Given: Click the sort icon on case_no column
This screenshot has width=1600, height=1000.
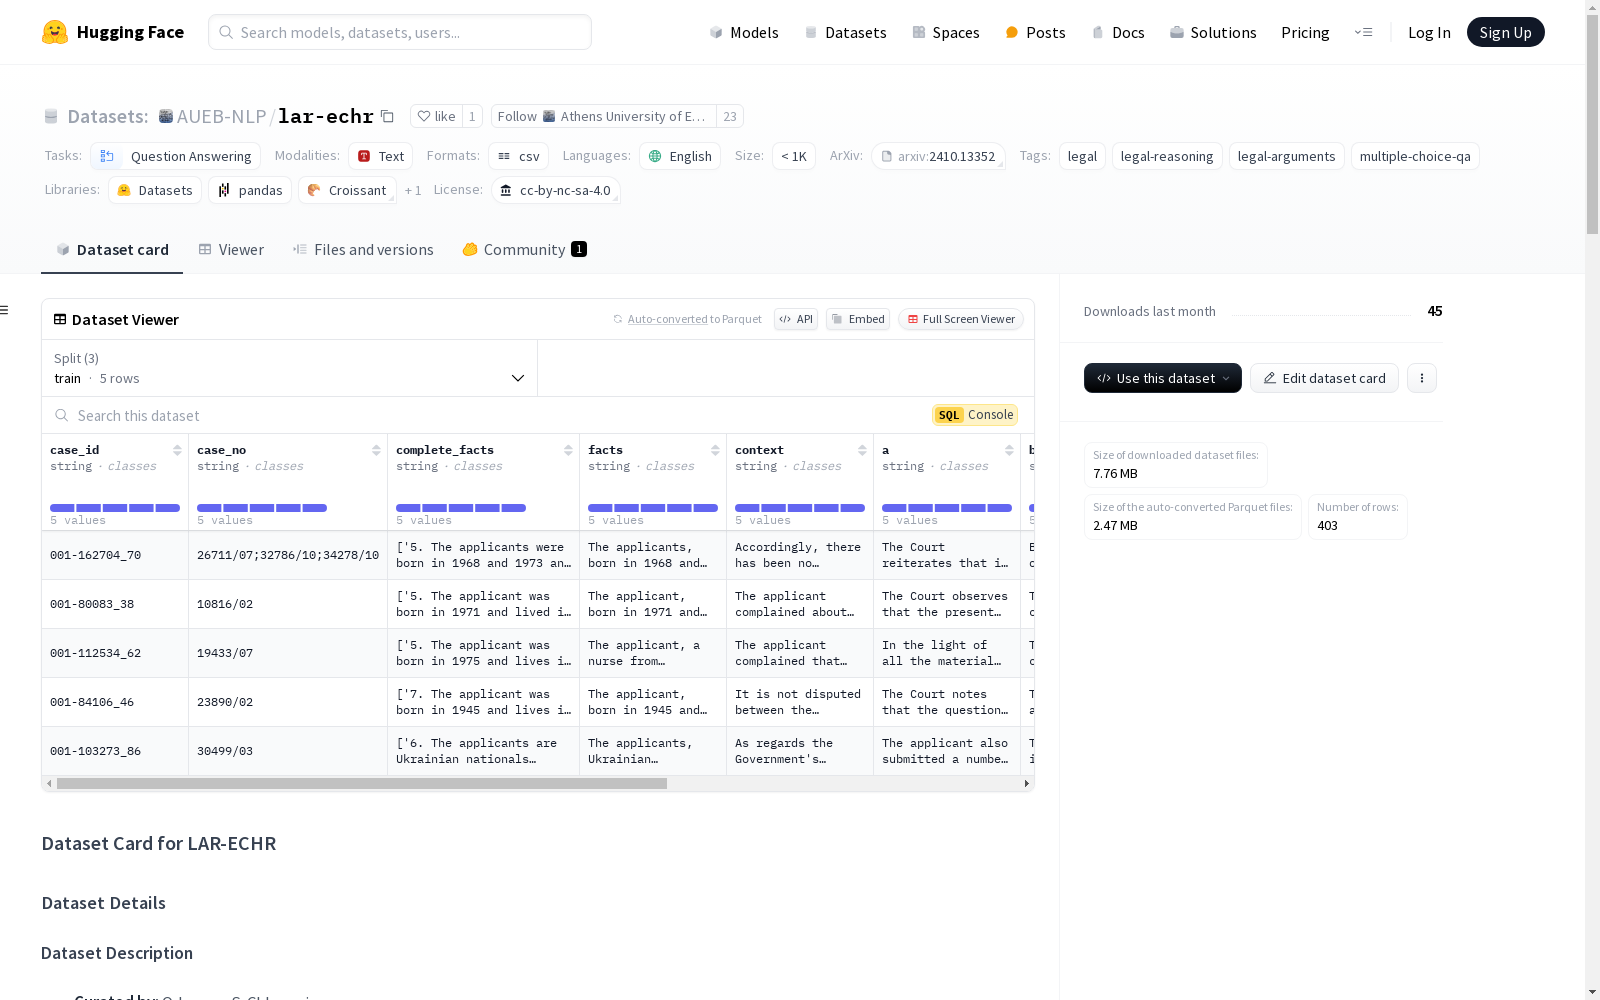Looking at the screenshot, I should (376, 450).
